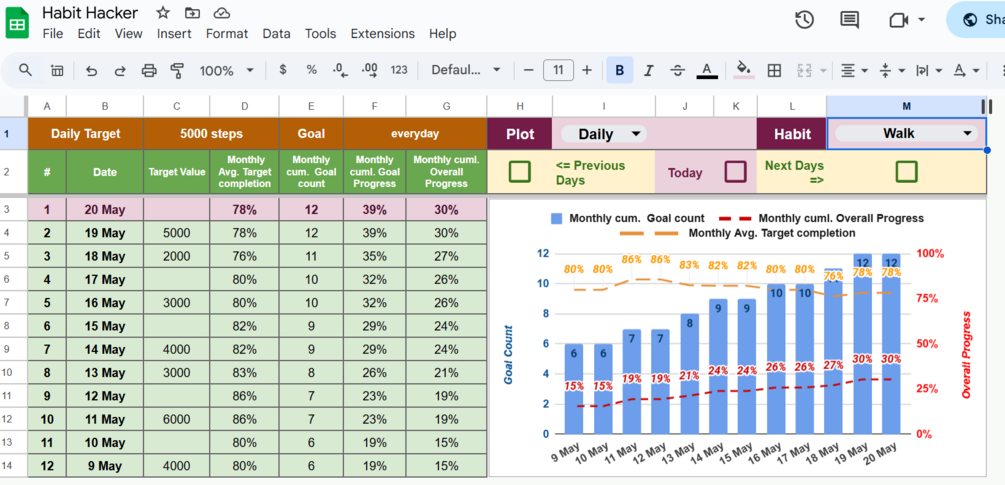Screen dimensions: 1005x485
Task: Open the Extensions menu
Action: coord(383,34)
